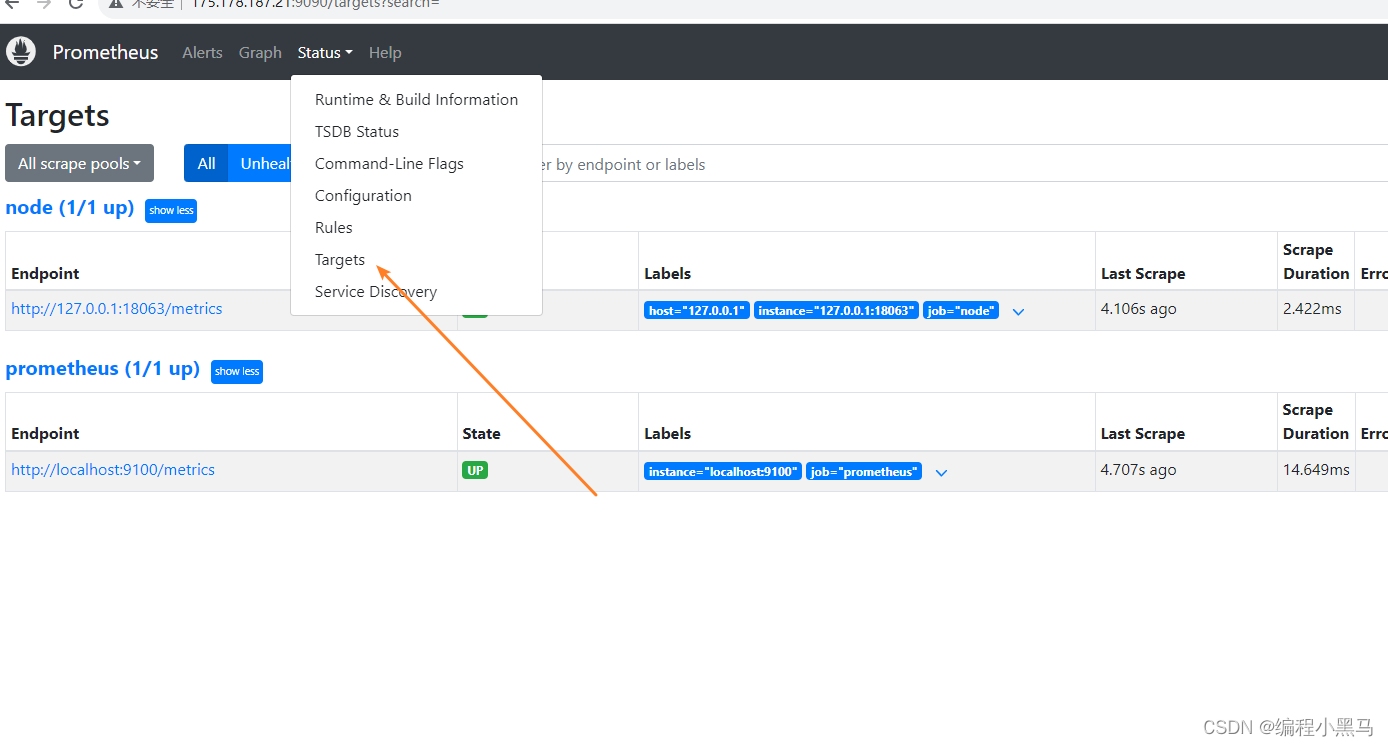Choose Targets in the Status menu
The image size is (1388, 746).
(x=416, y=259)
